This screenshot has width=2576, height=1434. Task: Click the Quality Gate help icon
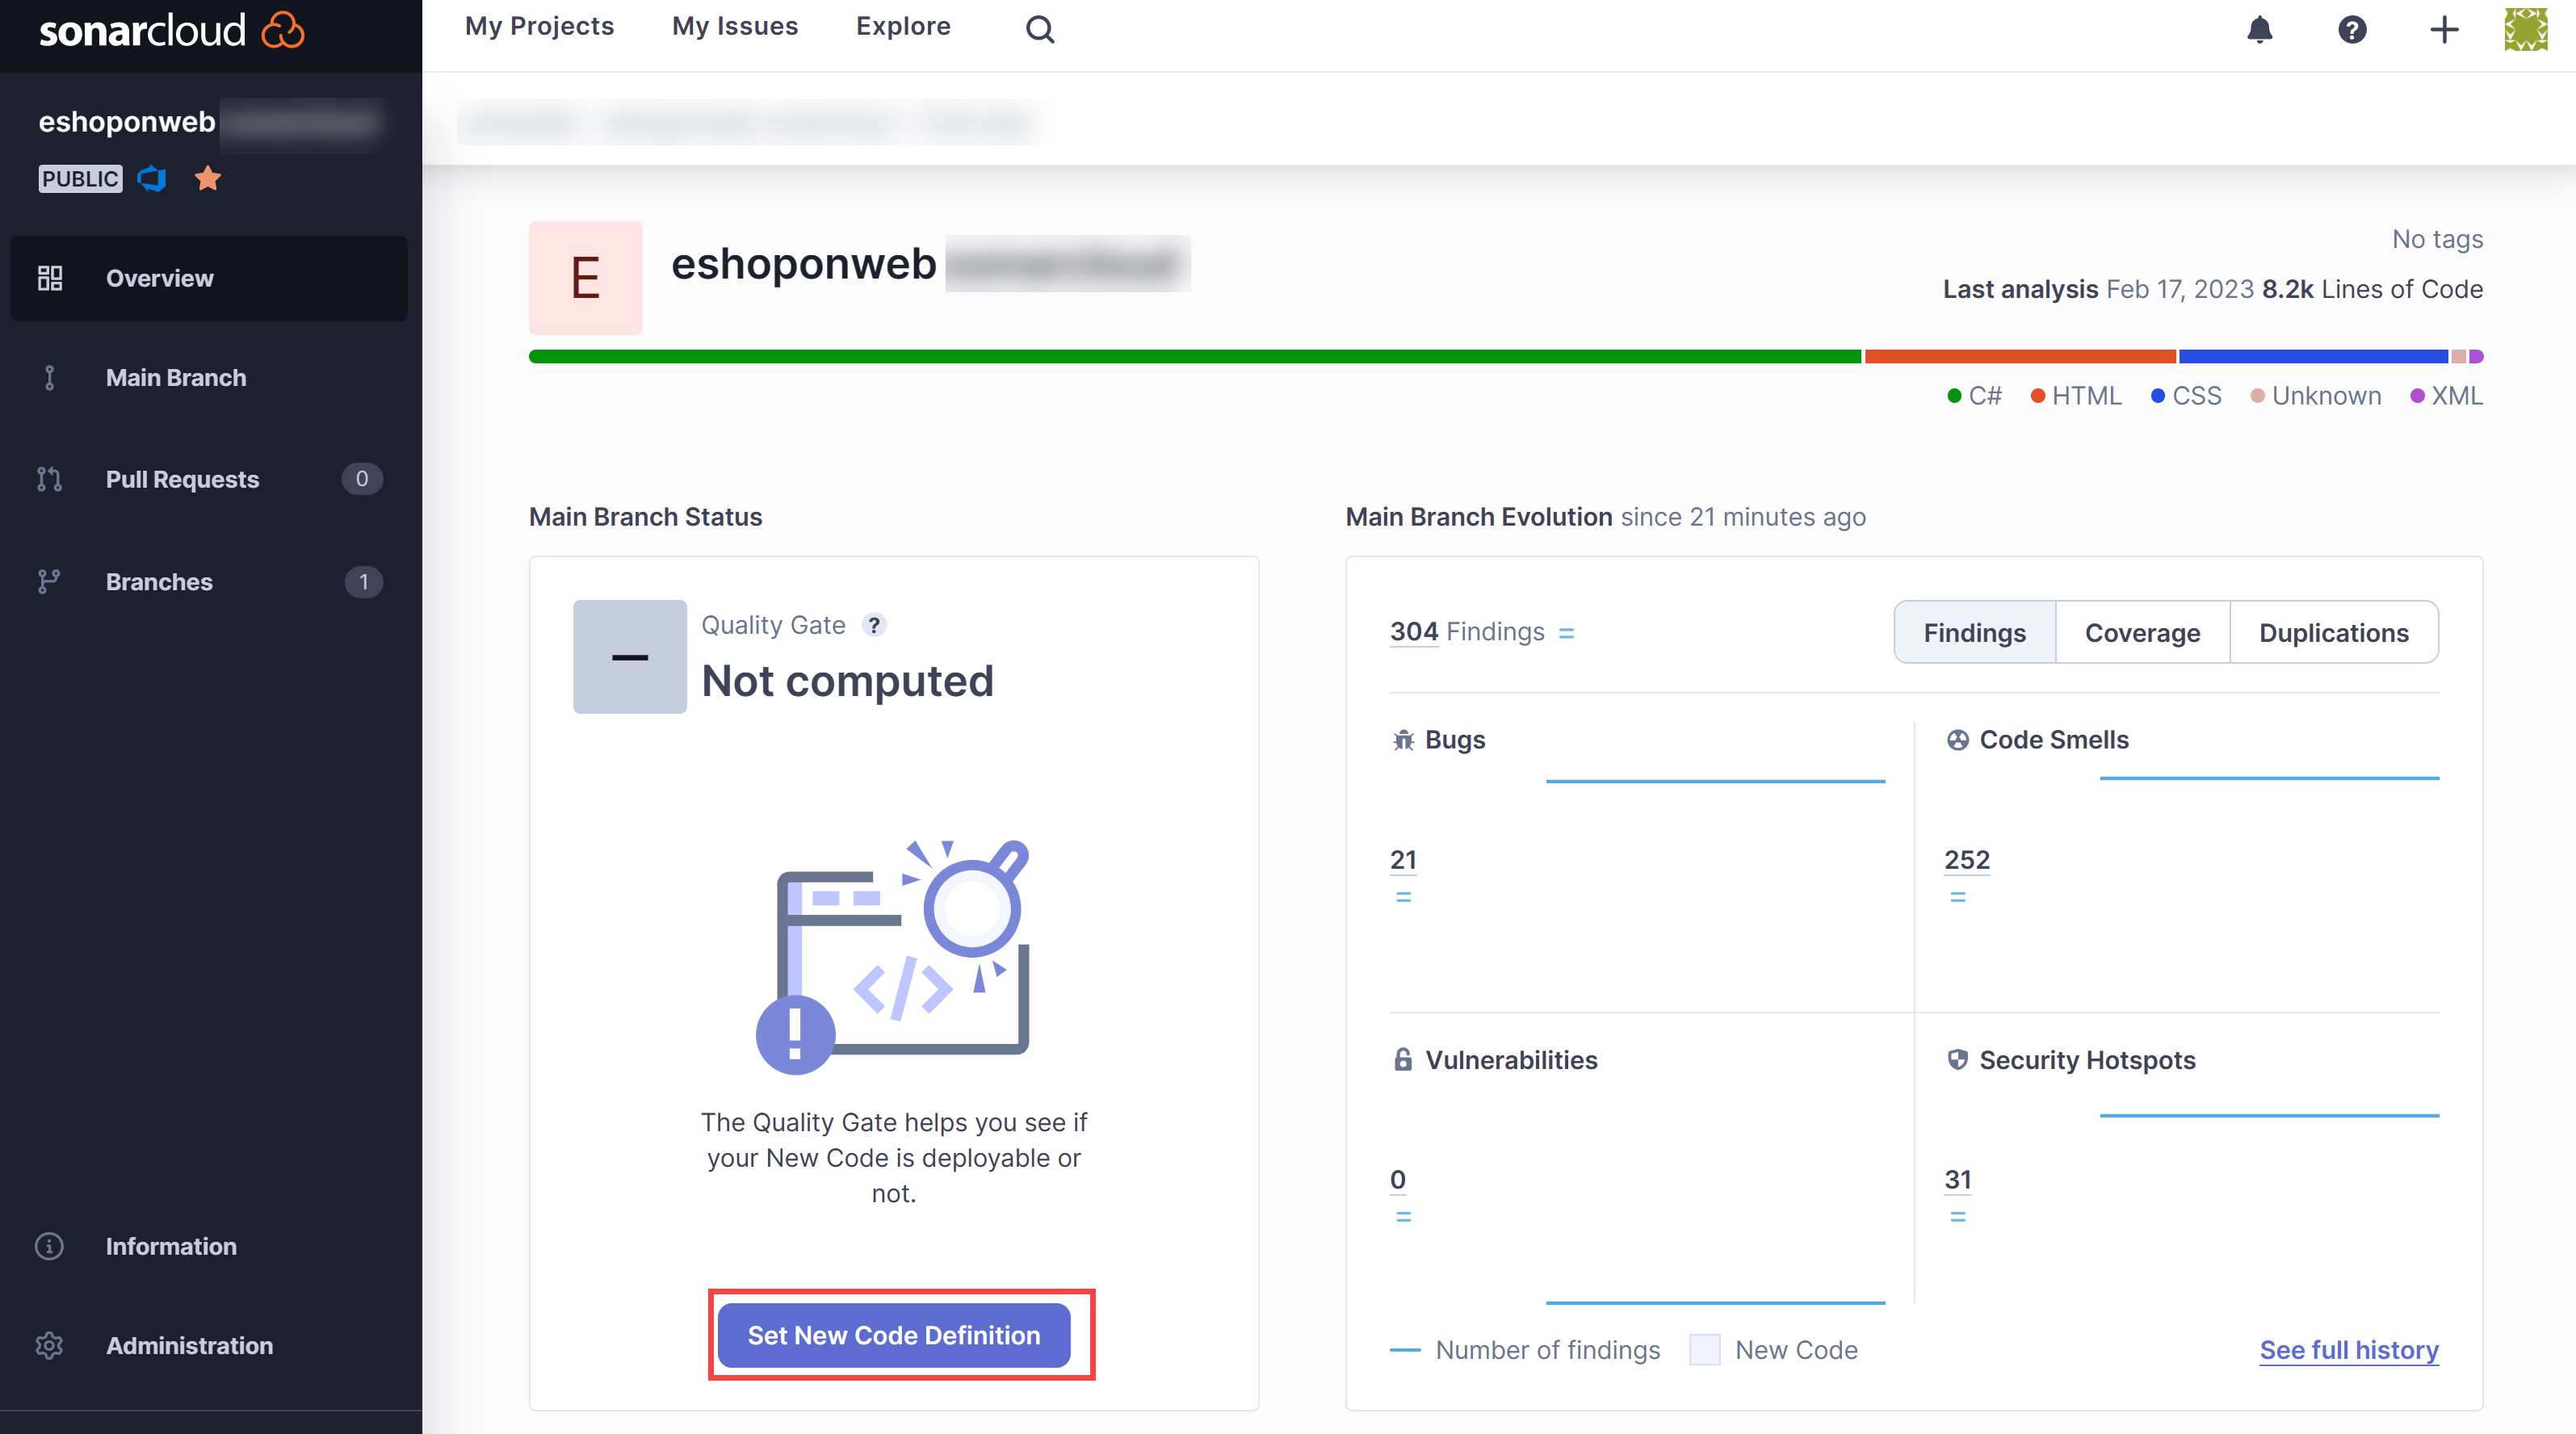click(x=874, y=625)
